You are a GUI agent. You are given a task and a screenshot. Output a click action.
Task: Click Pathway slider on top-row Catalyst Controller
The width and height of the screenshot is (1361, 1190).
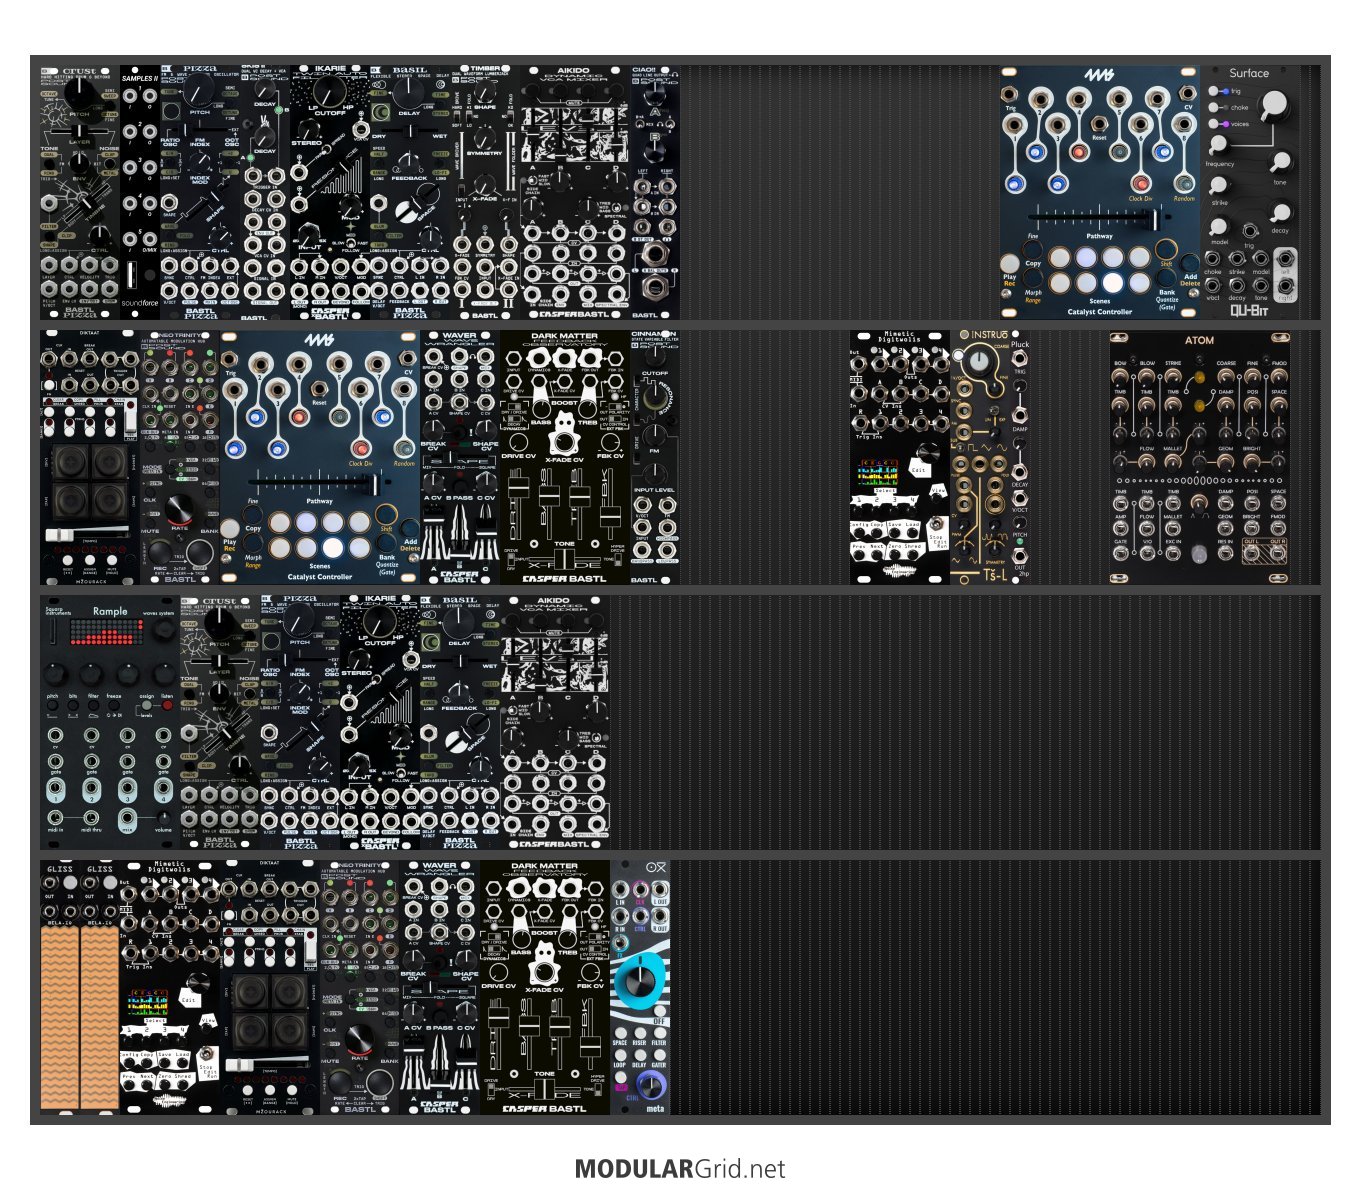pos(1150,218)
